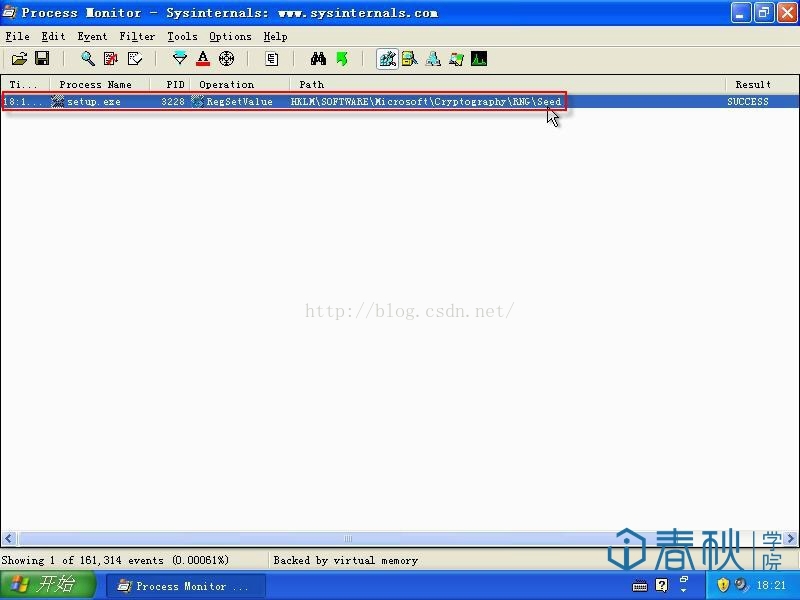The image size is (800, 600).
Task: Open the Options menu
Action: pos(230,36)
